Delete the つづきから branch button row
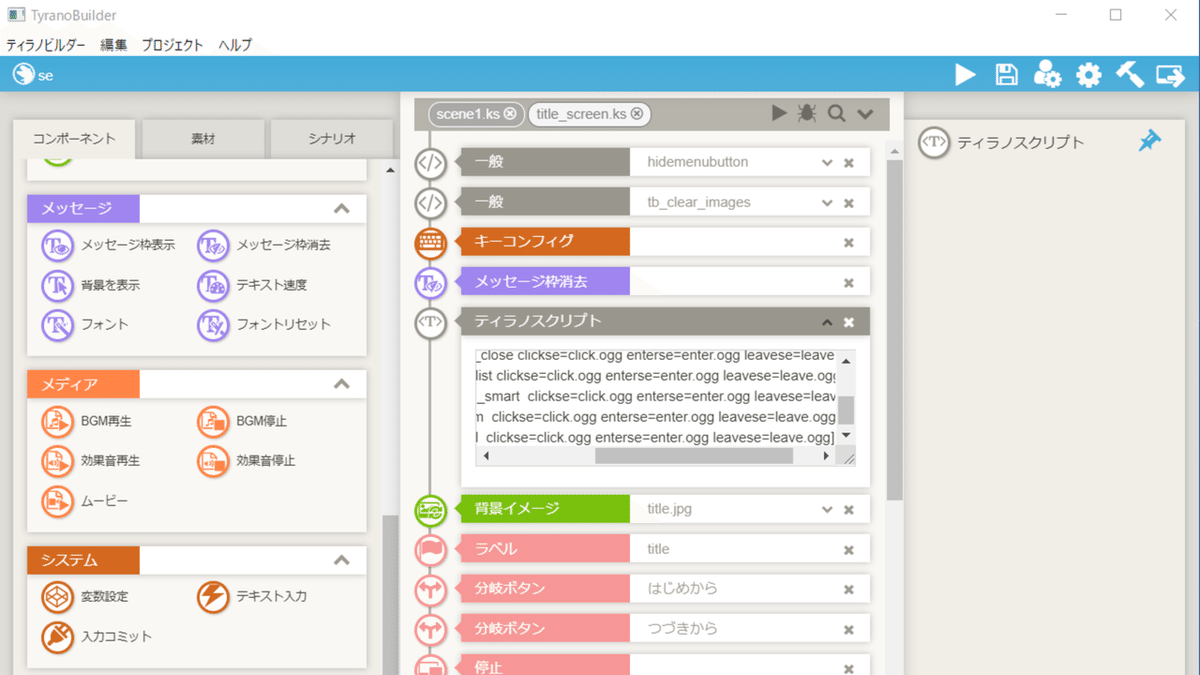 point(849,630)
